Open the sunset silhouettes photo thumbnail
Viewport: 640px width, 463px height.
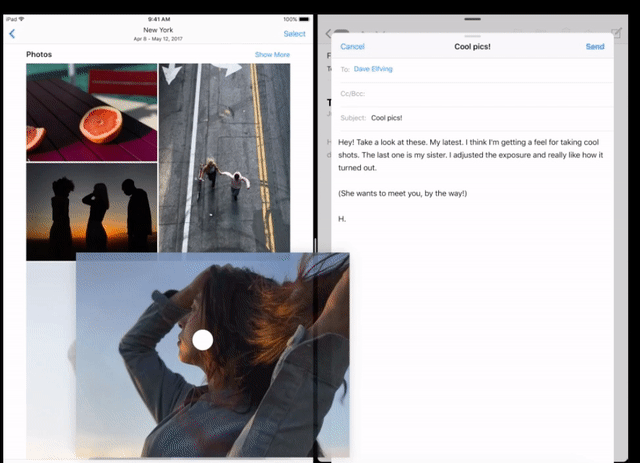coord(91,211)
